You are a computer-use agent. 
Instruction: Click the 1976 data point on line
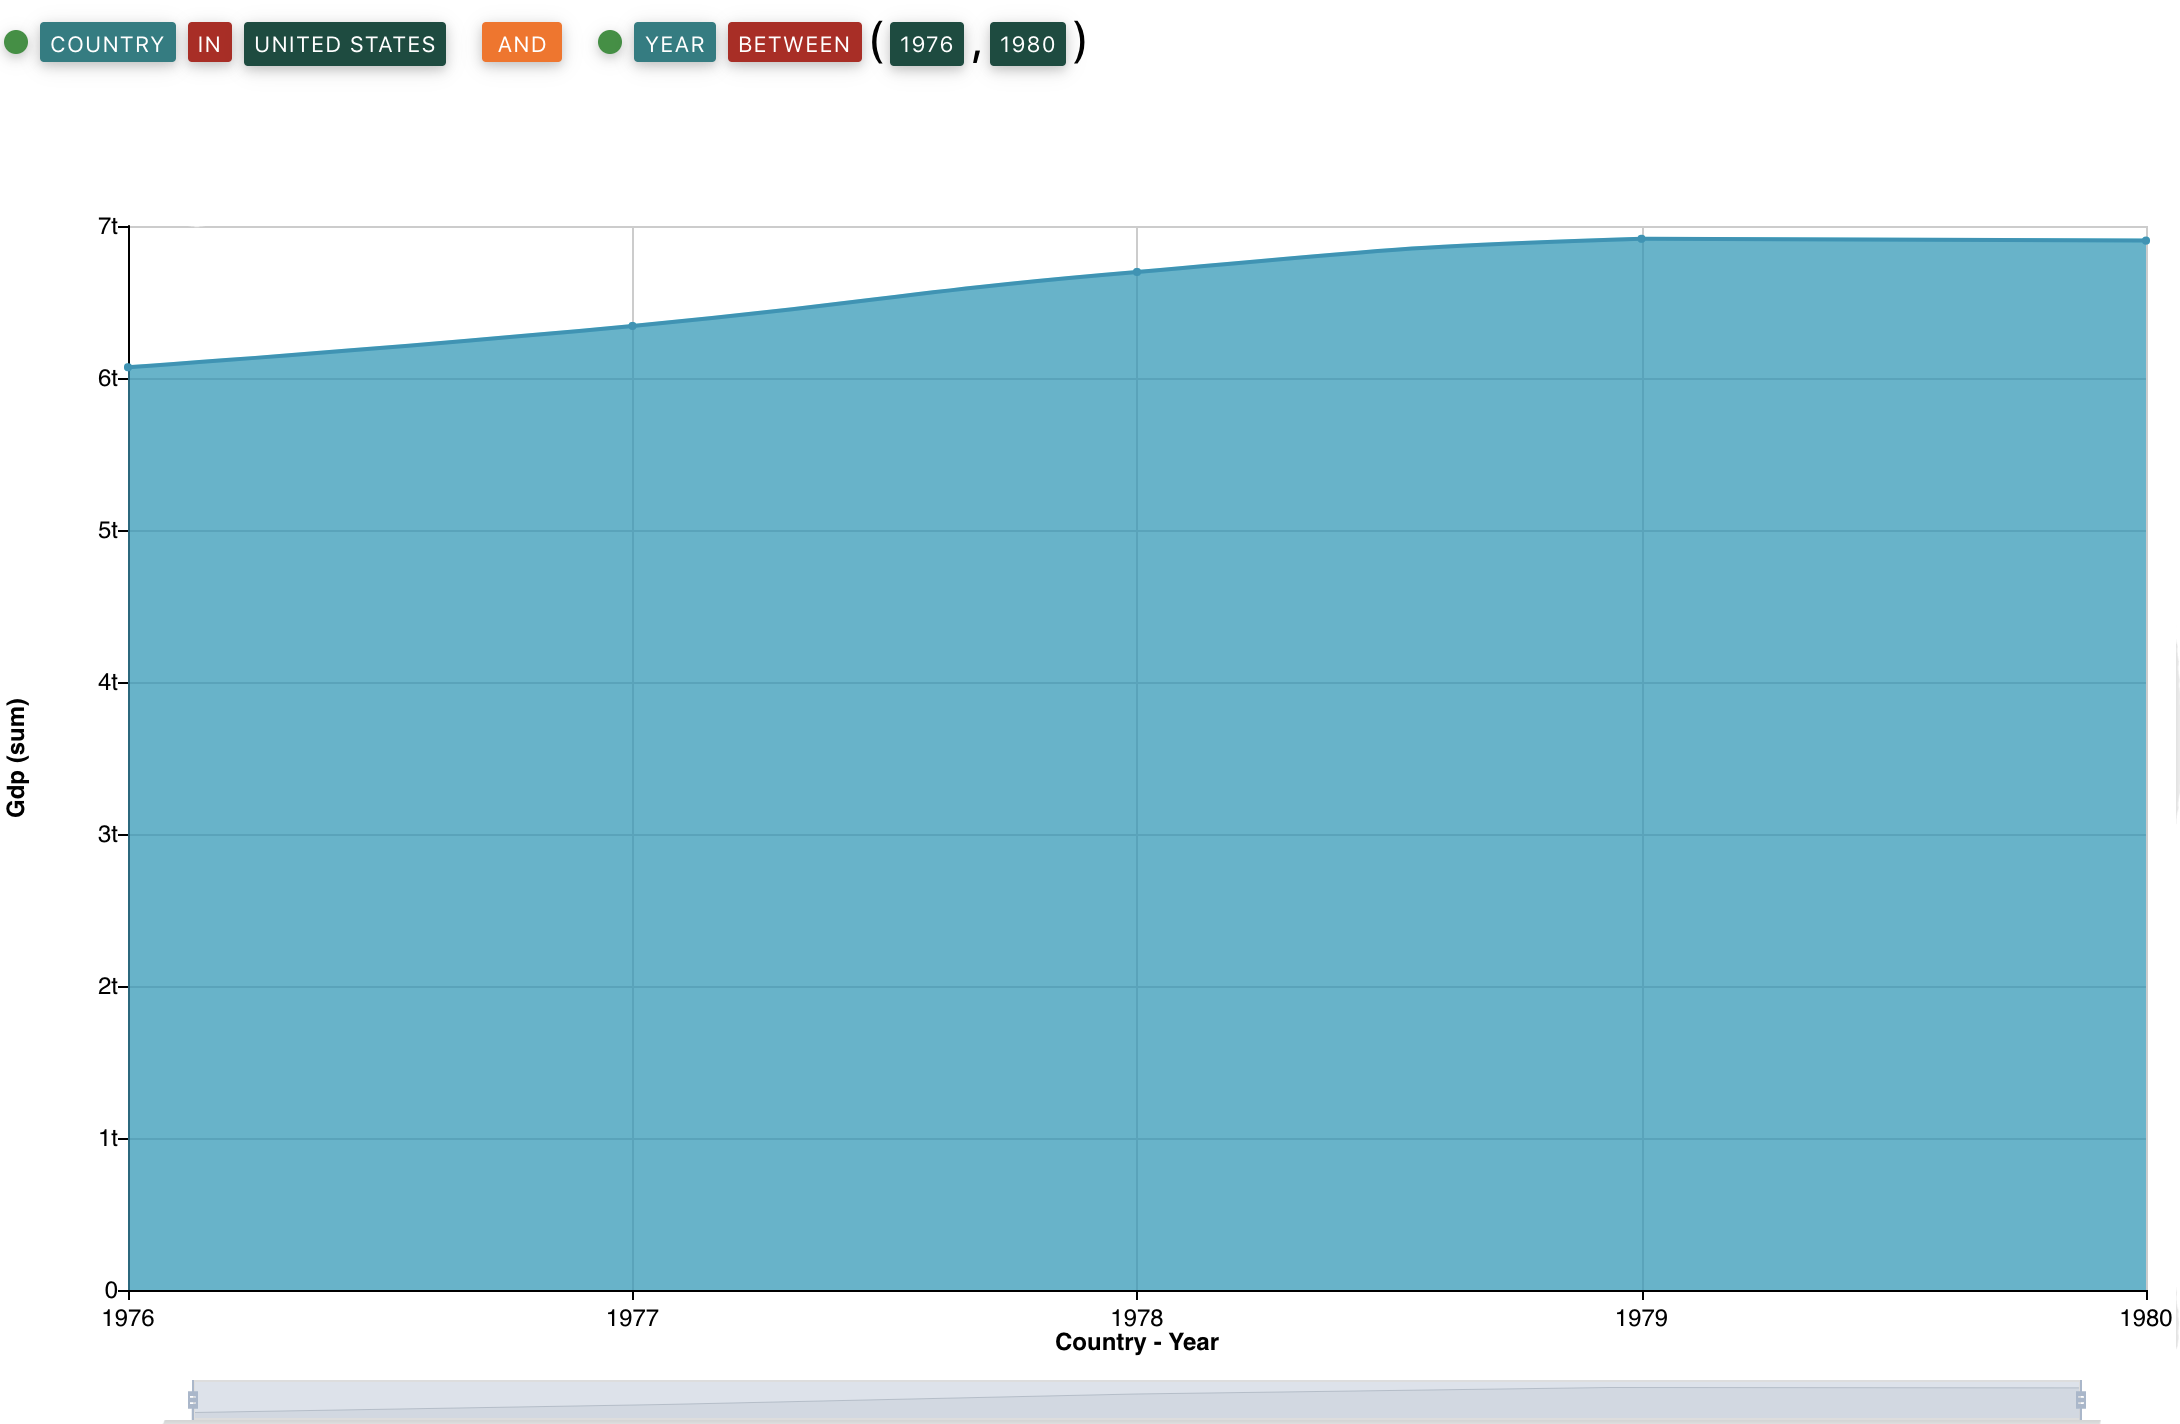pos(129,368)
